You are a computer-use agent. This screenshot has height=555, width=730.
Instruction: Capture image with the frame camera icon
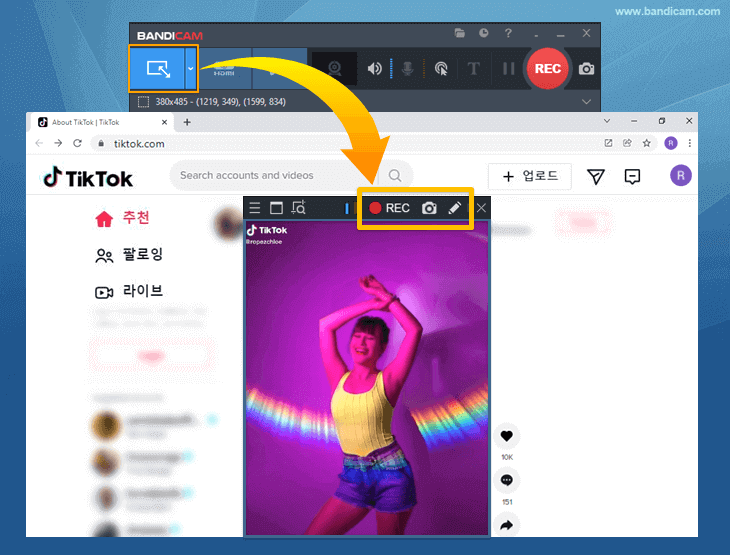[429, 208]
